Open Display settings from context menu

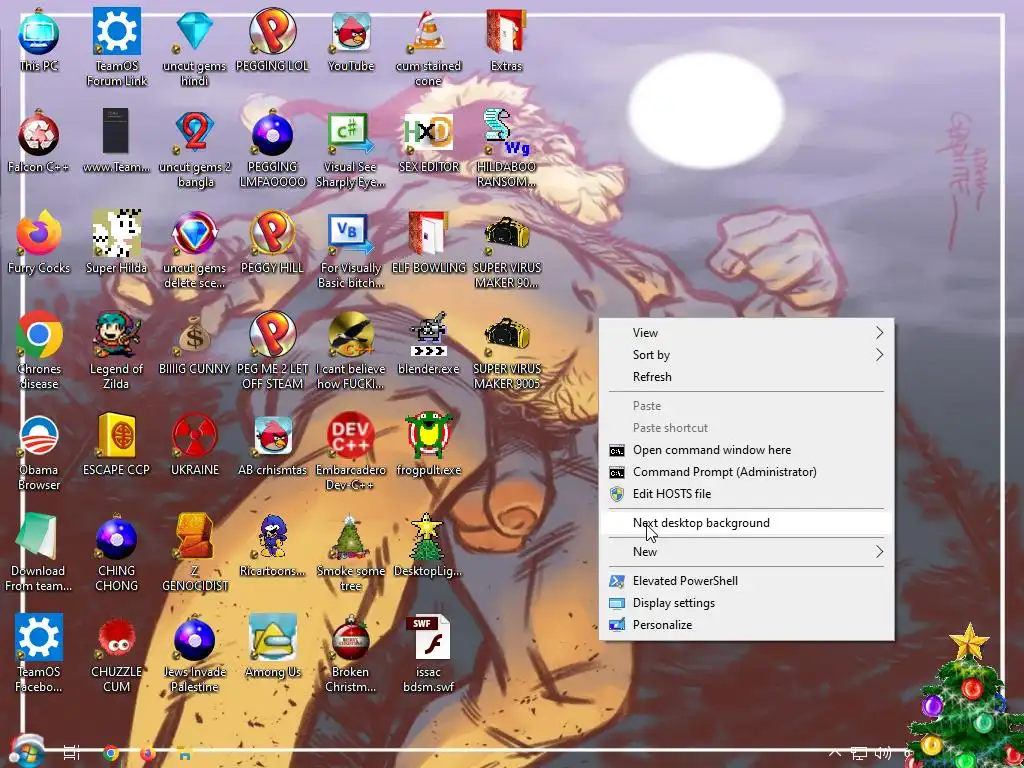click(x=746, y=603)
